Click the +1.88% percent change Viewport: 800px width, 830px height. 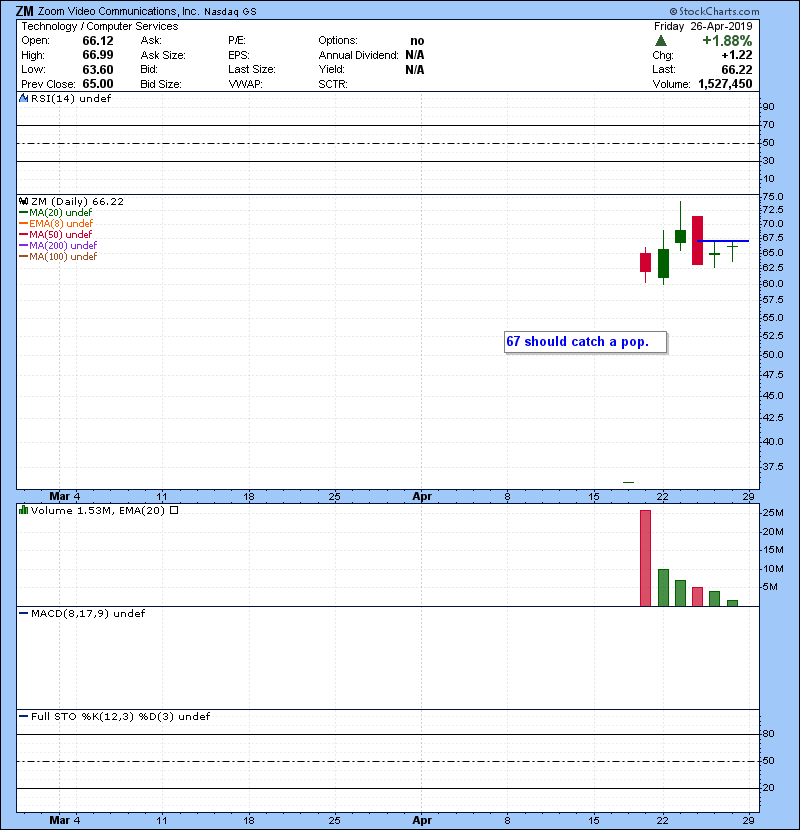[727, 41]
